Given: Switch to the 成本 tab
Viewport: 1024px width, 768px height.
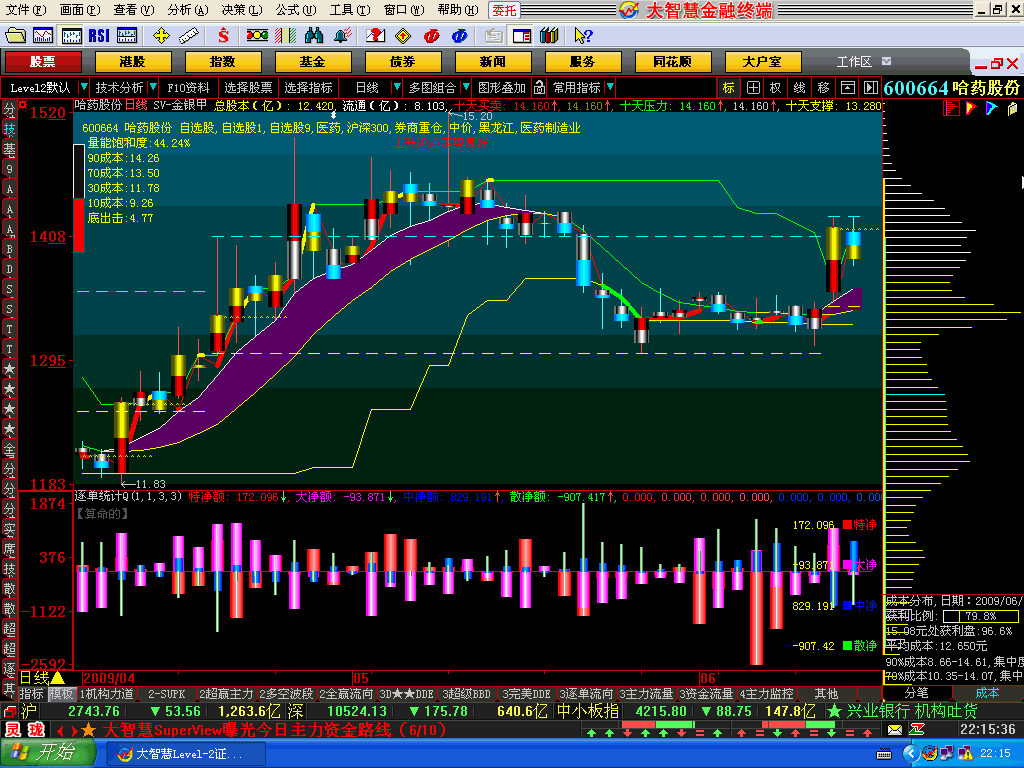Looking at the screenshot, I should point(987,693).
